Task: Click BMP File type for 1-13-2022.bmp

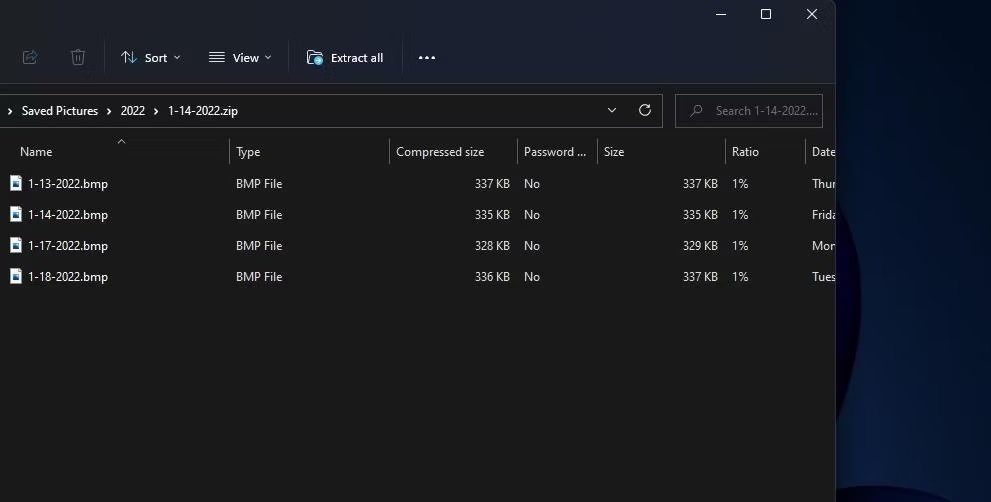Action: point(259,183)
